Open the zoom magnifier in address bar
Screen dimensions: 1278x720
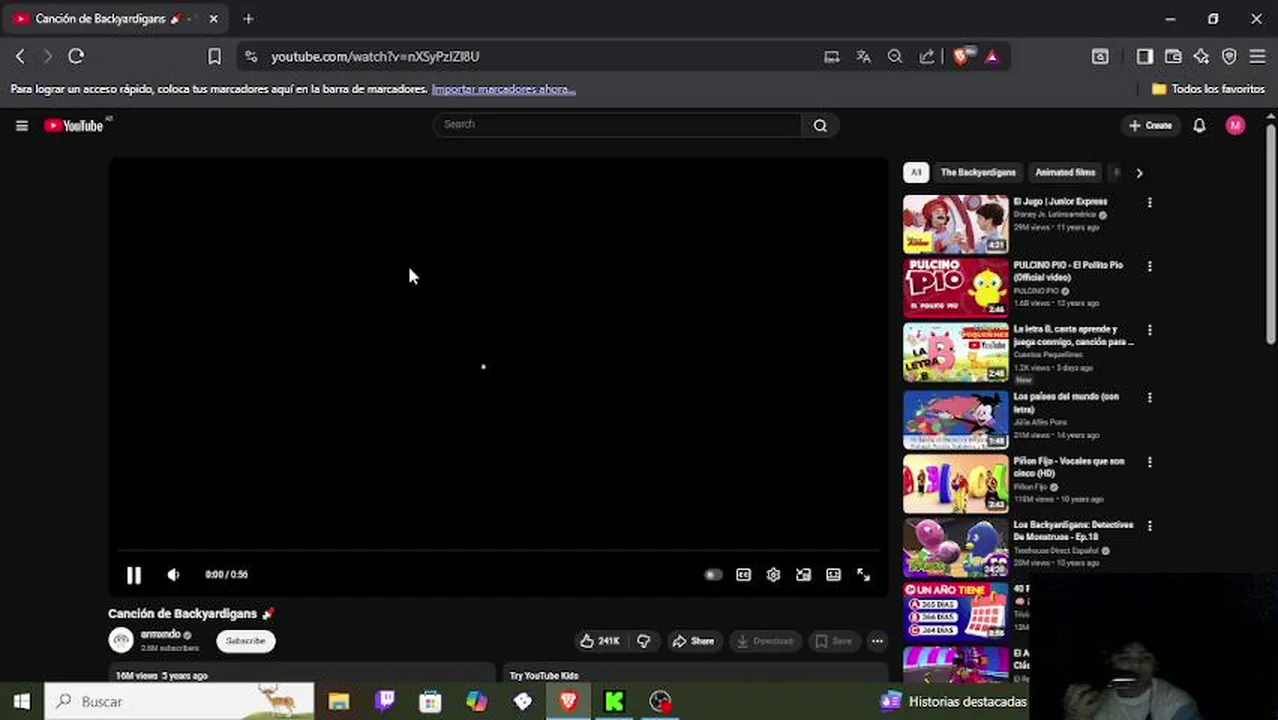click(895, 57)
